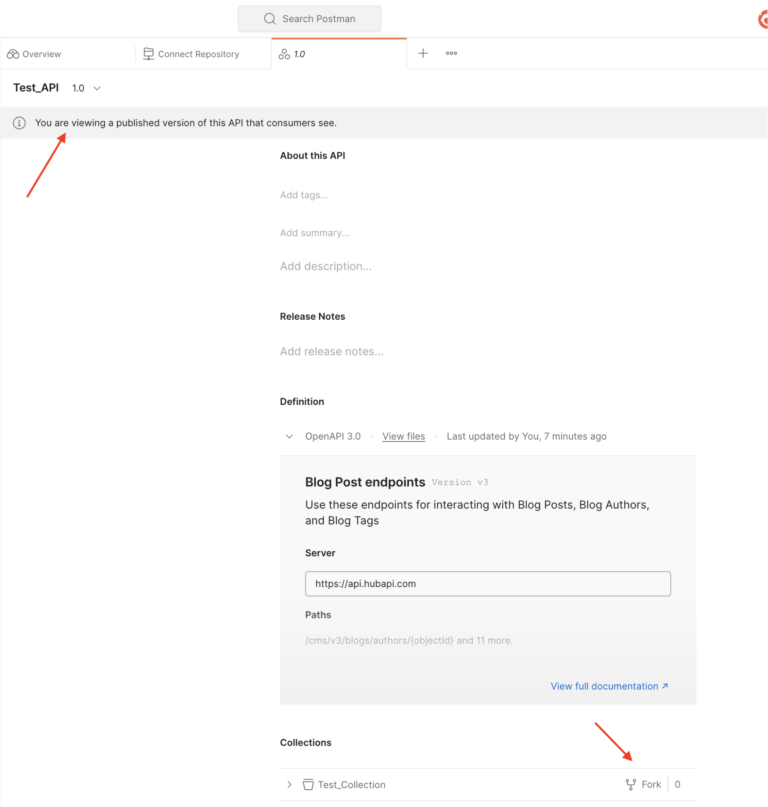Click the Overview tab icon
768x807 pixels.
tap(13, 54)
